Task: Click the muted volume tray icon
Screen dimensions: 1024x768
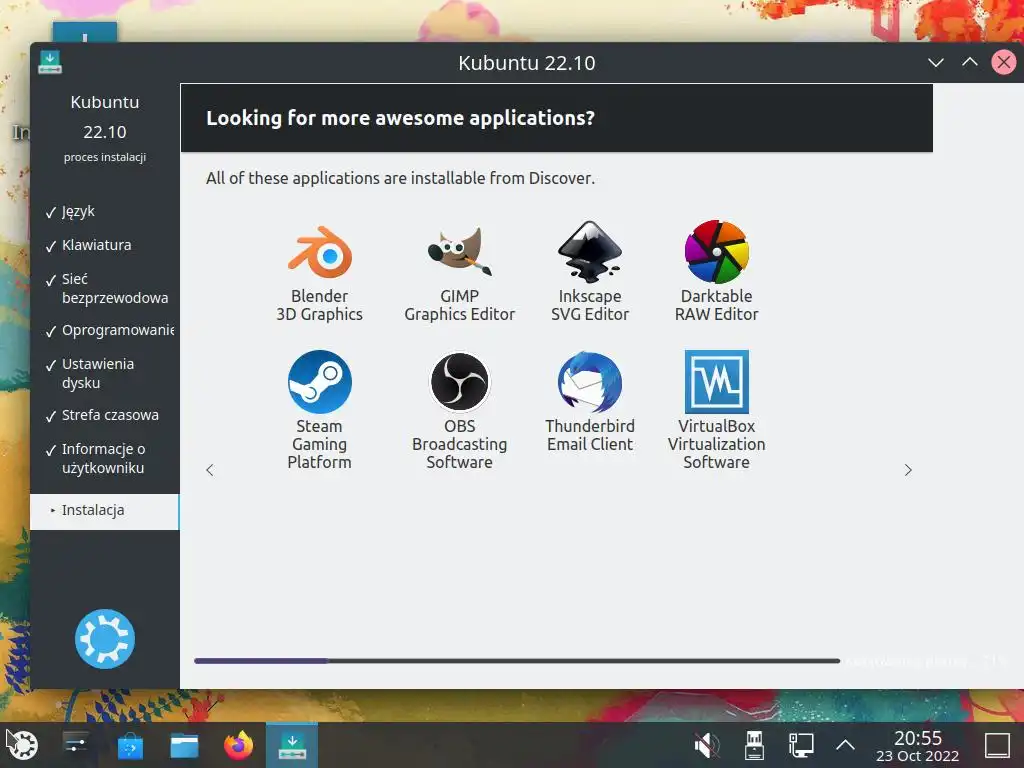Action: [707, 745]
